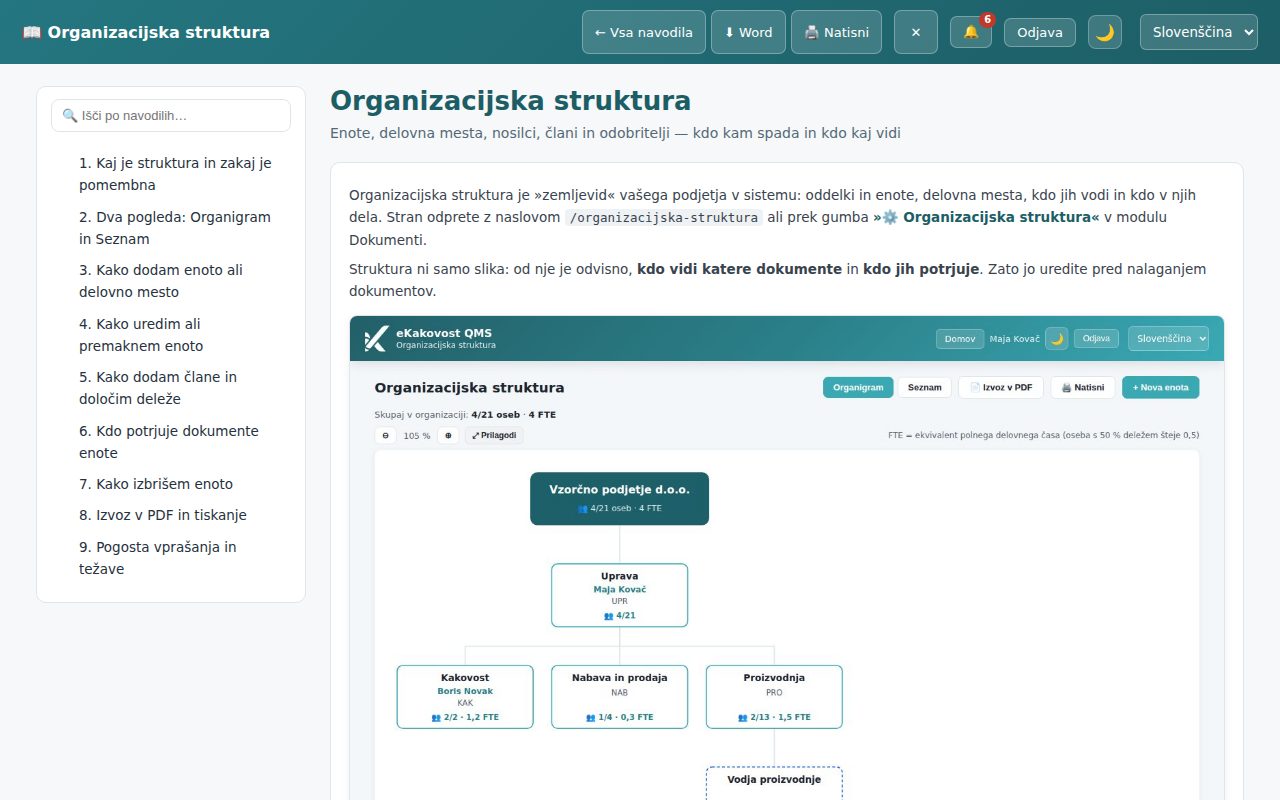Click the Prilagodi fit button

[494, 436]
